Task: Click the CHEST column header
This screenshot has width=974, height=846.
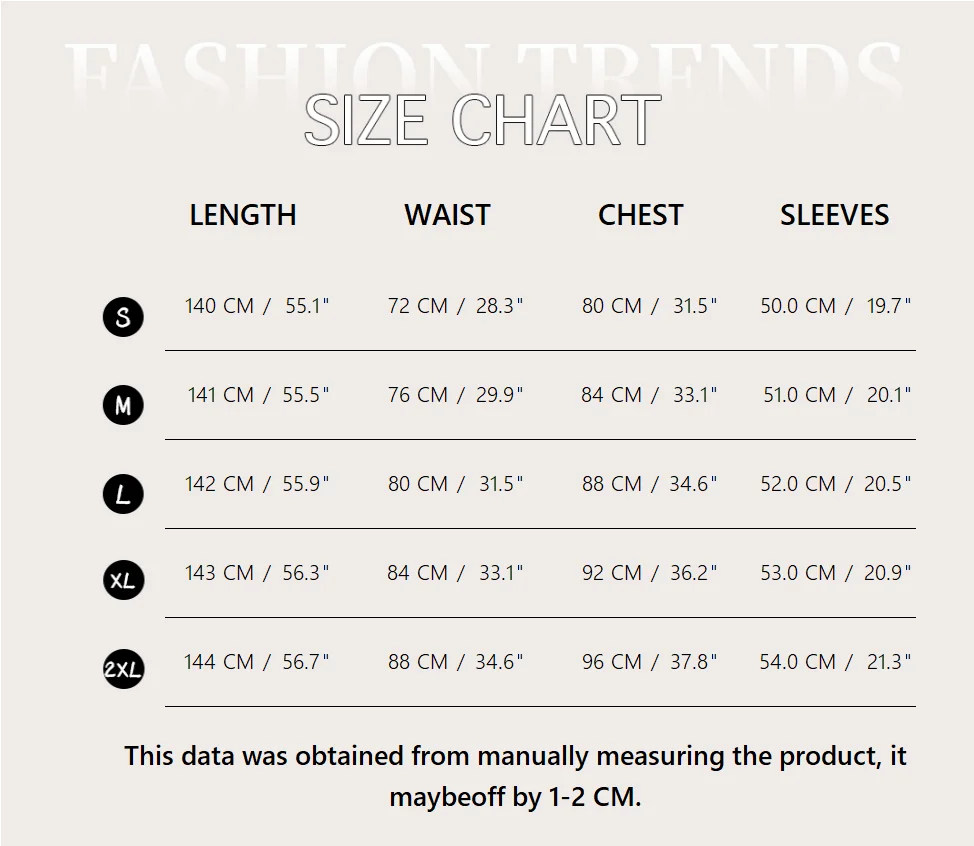Action: coord(640,215)
